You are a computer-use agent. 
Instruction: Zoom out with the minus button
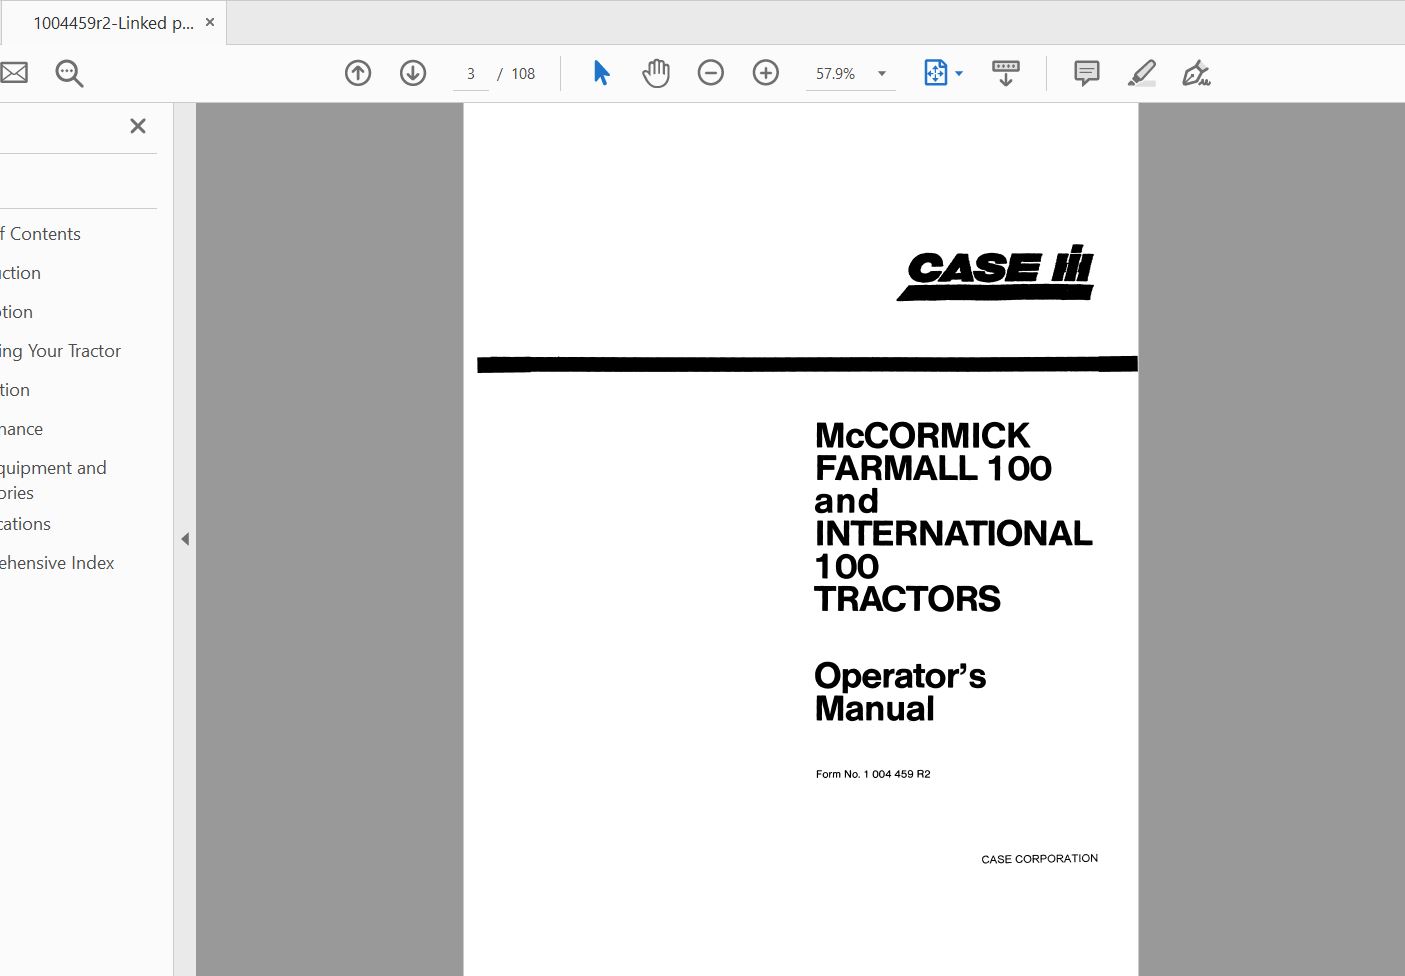(x=711, y=73)
